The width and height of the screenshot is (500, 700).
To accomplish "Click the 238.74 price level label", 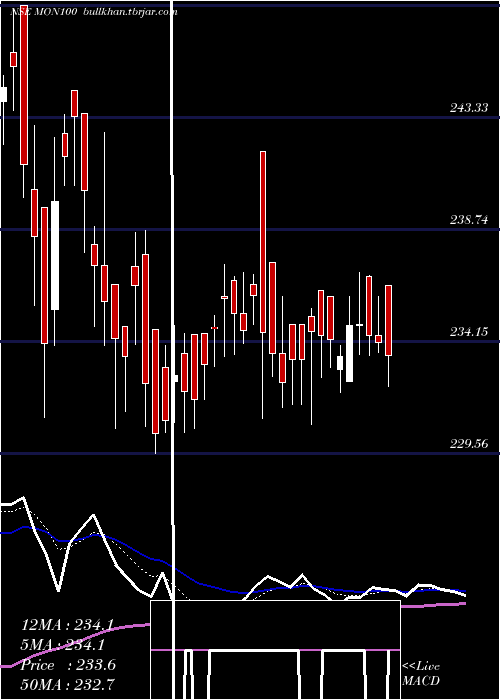I will [469, 220].
